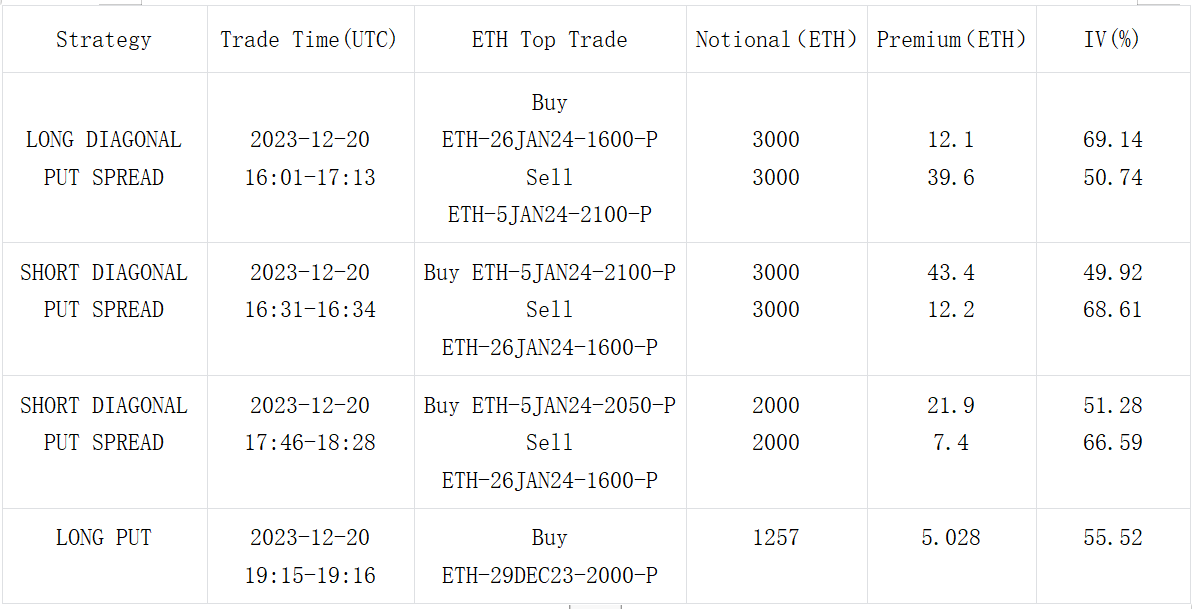
Task: Select the Buy ETH-5JAN24-2050-P trade text
Action: (549, 405)
